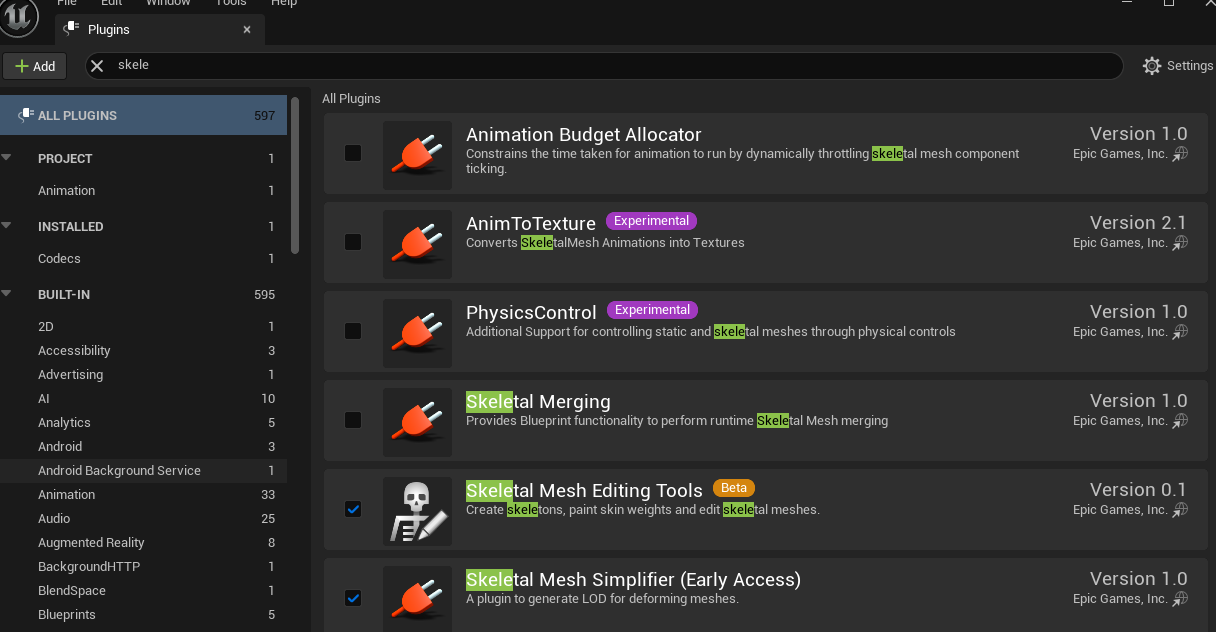Open plugin Settings
Viewport: 1216px width, 632px height.
pyautogui.click(x=1178, y=66)
